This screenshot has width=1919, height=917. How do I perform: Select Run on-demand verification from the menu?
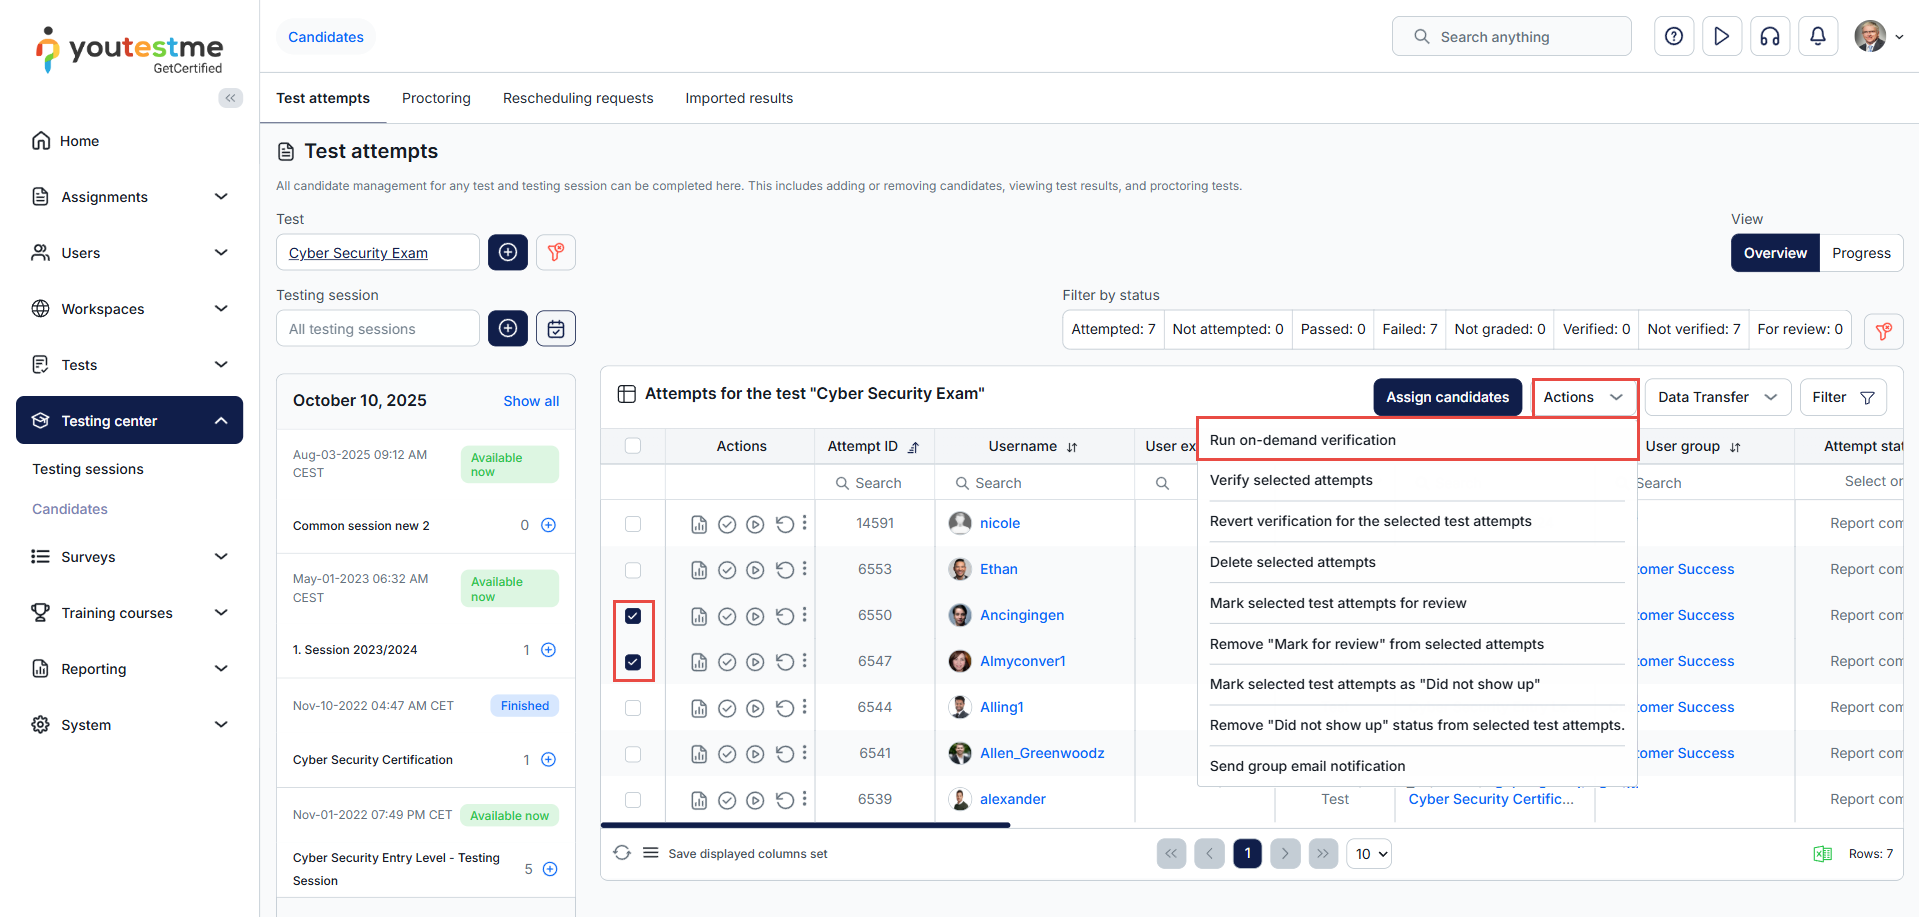[1302, 440]
